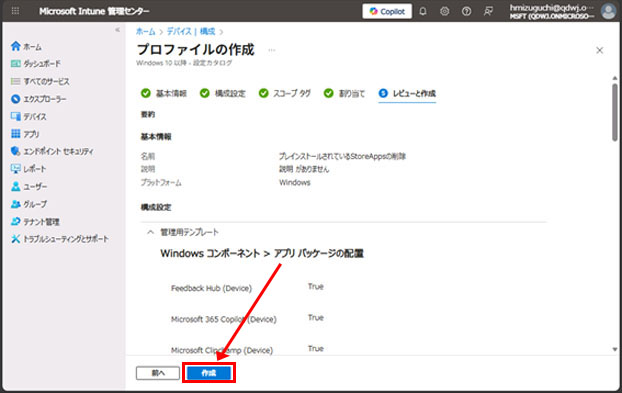Image resolution: width=622 pixels, height=393 pixels.
Task: Select the レビューと作成 step
Action: (x=407, y=94)
